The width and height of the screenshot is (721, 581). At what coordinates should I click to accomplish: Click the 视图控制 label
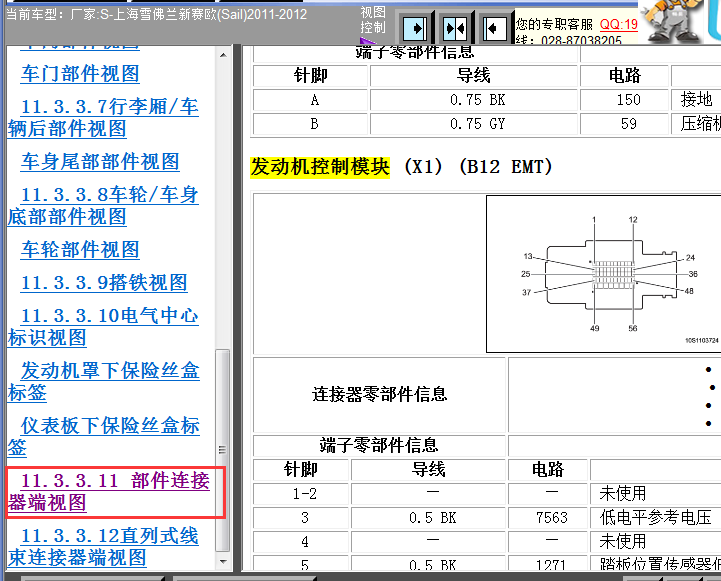click(x=372, y=20)
